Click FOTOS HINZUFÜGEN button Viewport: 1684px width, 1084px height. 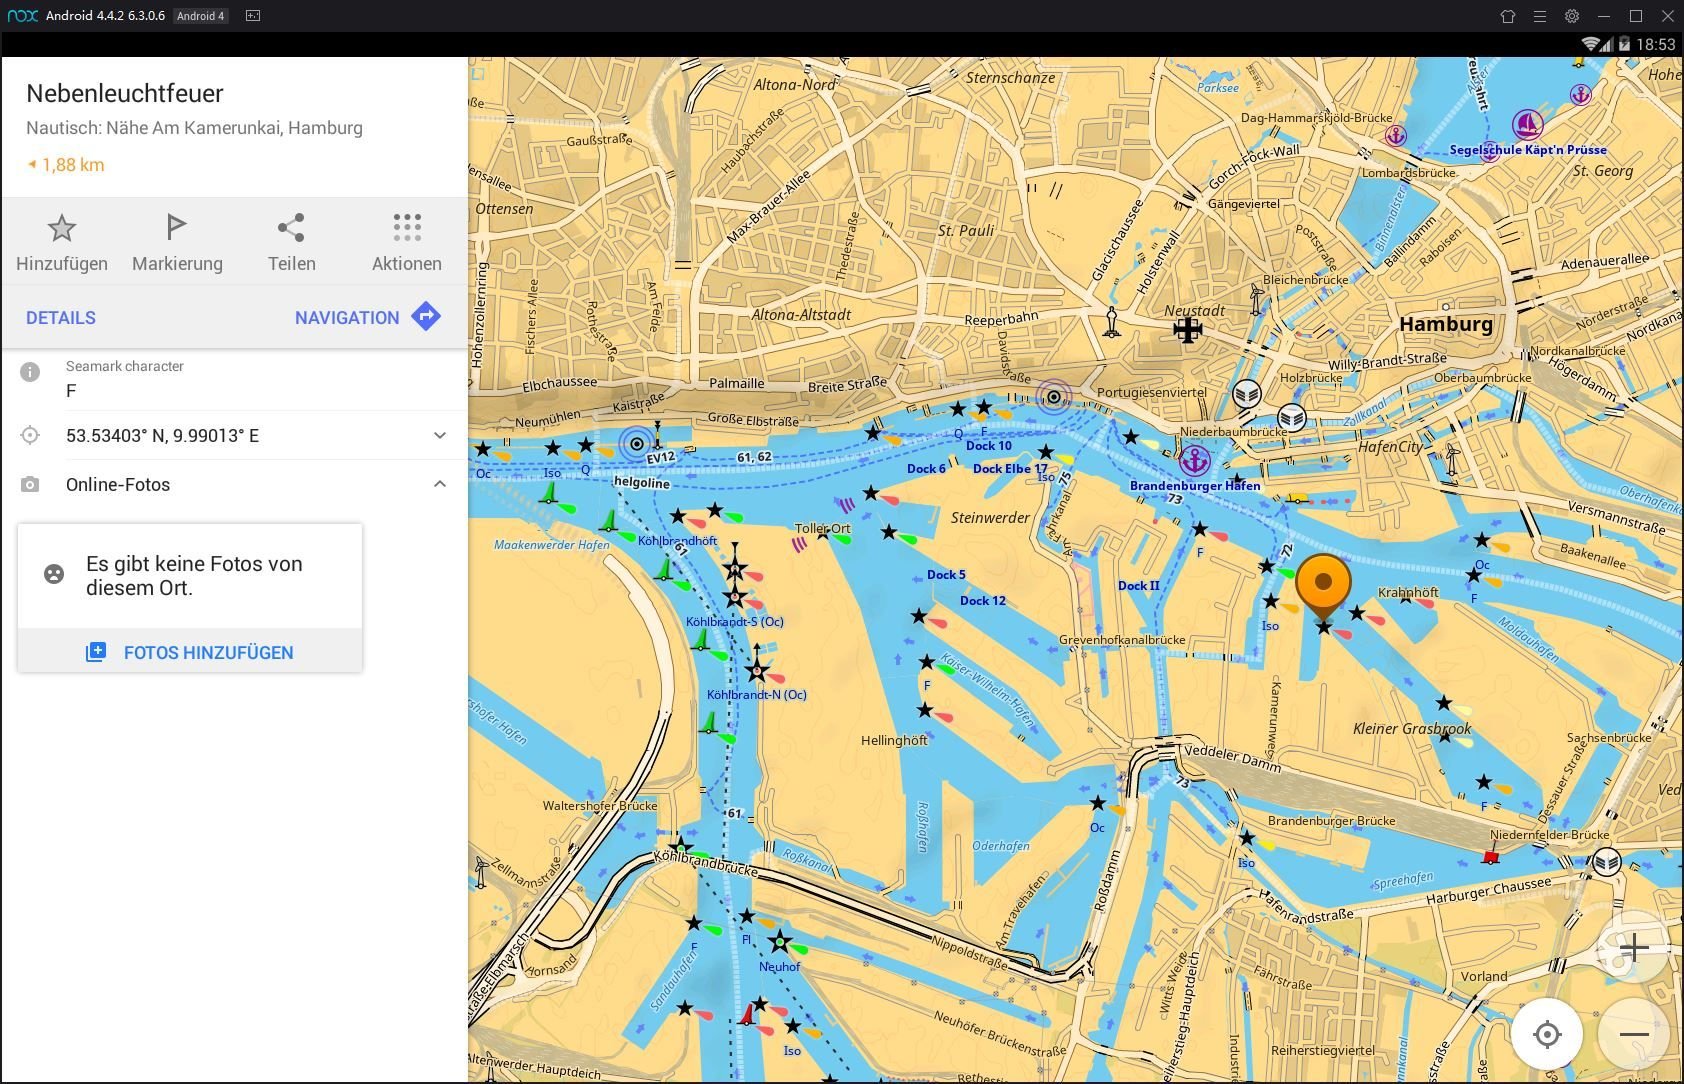190,652
